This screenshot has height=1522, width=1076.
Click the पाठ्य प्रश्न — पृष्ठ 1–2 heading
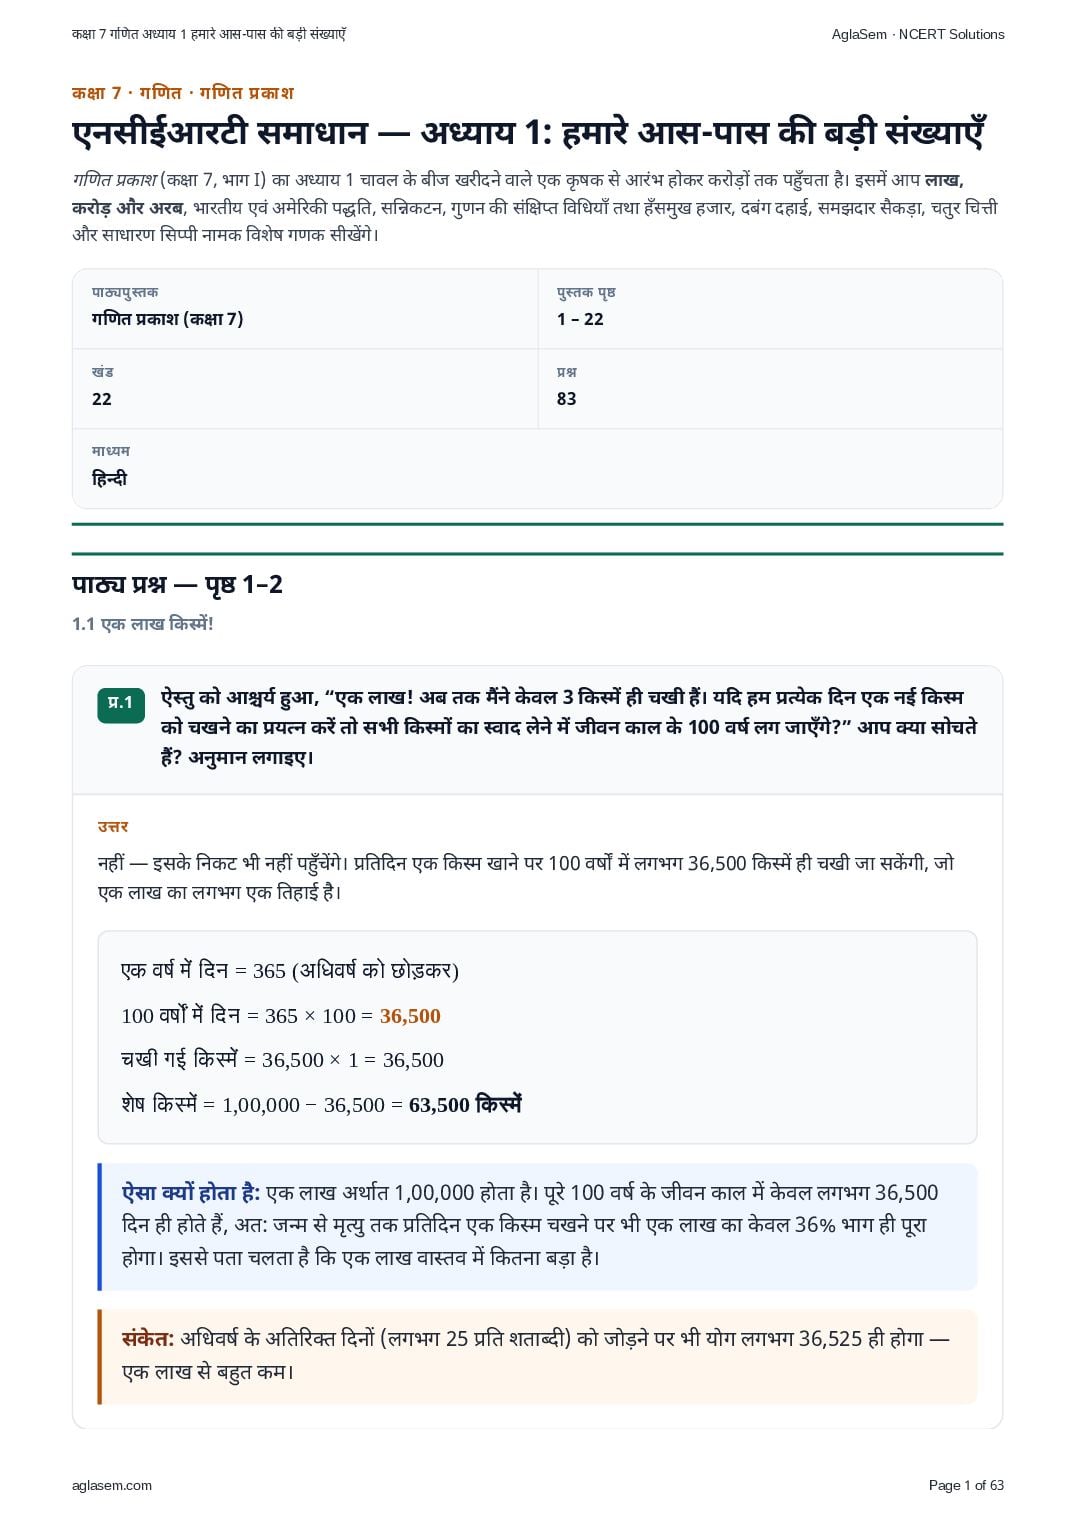pyautogui.click(x=177, y=585)
